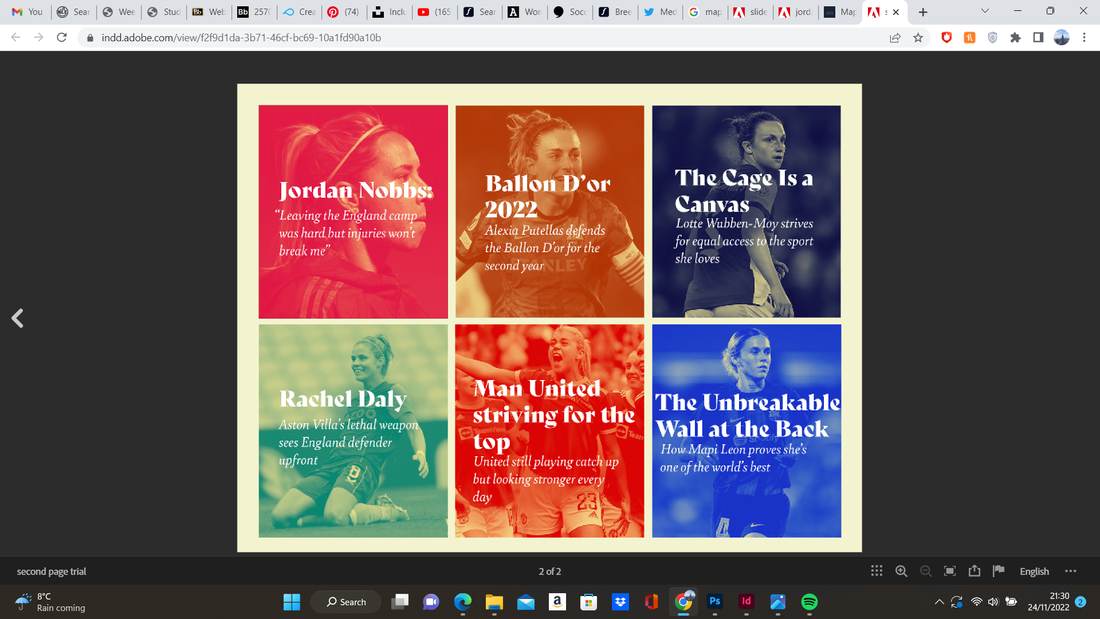Open a new browser tab
Screen dimensions: 1100x619
tap(923, 12)
